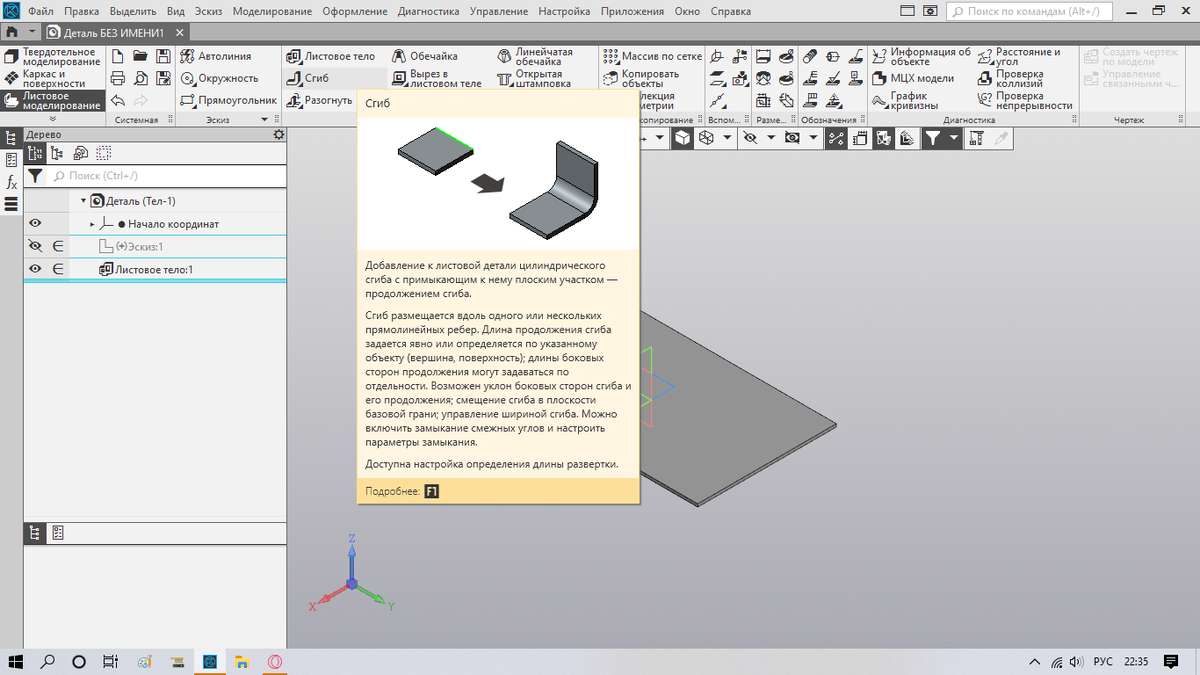Open the Windows Start menu
The image size is (1200, 675).
[16, 661]
